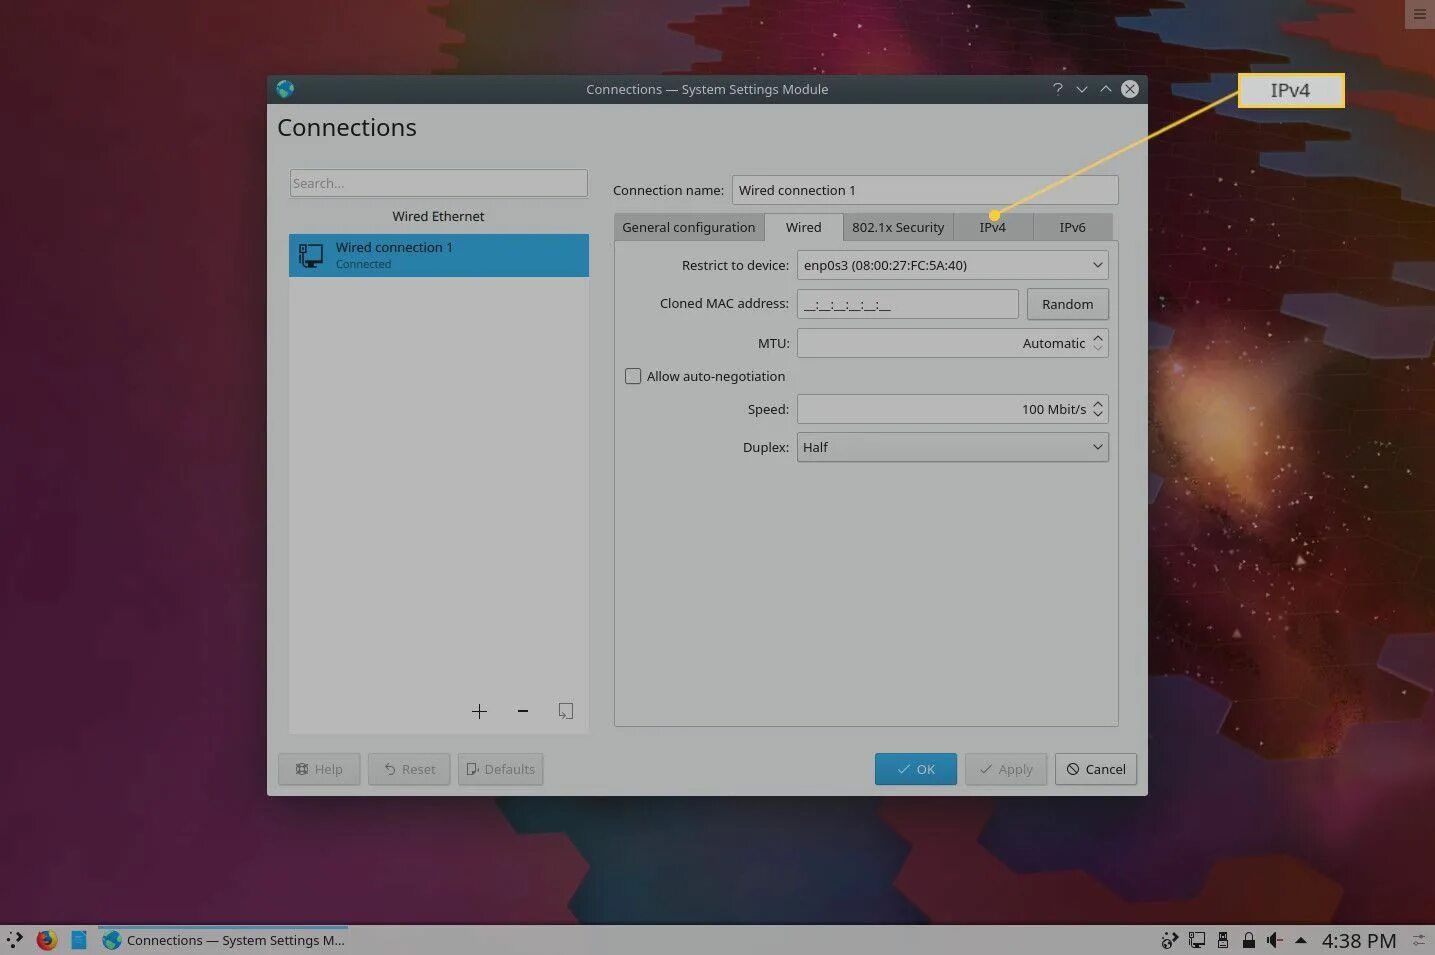Export the selected connection icon
1435x955 pixels.
pyautogui.click(x=565, y=711)
